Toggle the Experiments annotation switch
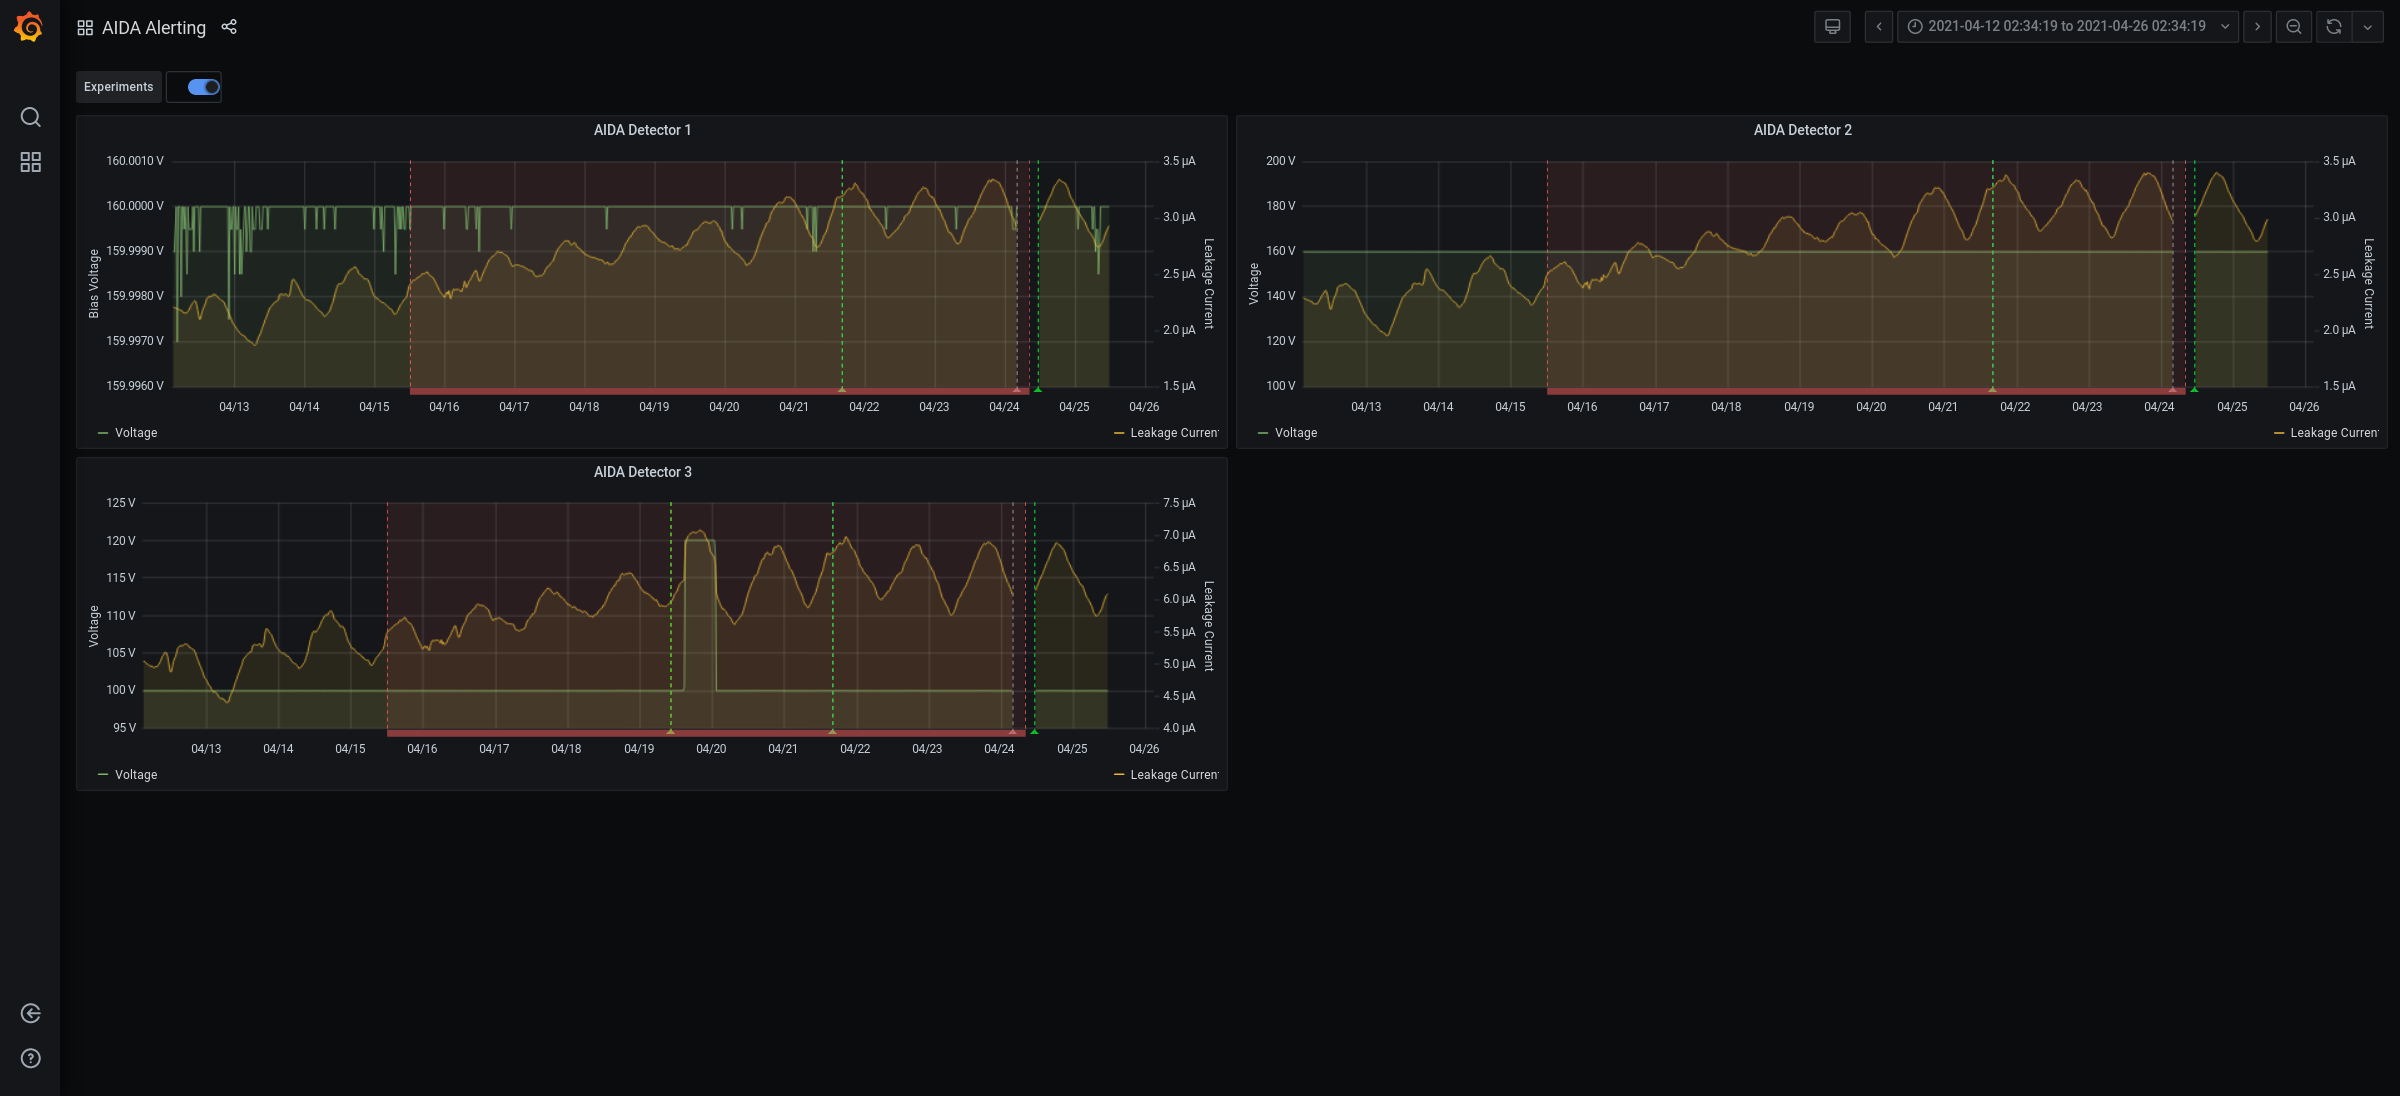Screen dimensions: 2400x1096 [203, 87]
